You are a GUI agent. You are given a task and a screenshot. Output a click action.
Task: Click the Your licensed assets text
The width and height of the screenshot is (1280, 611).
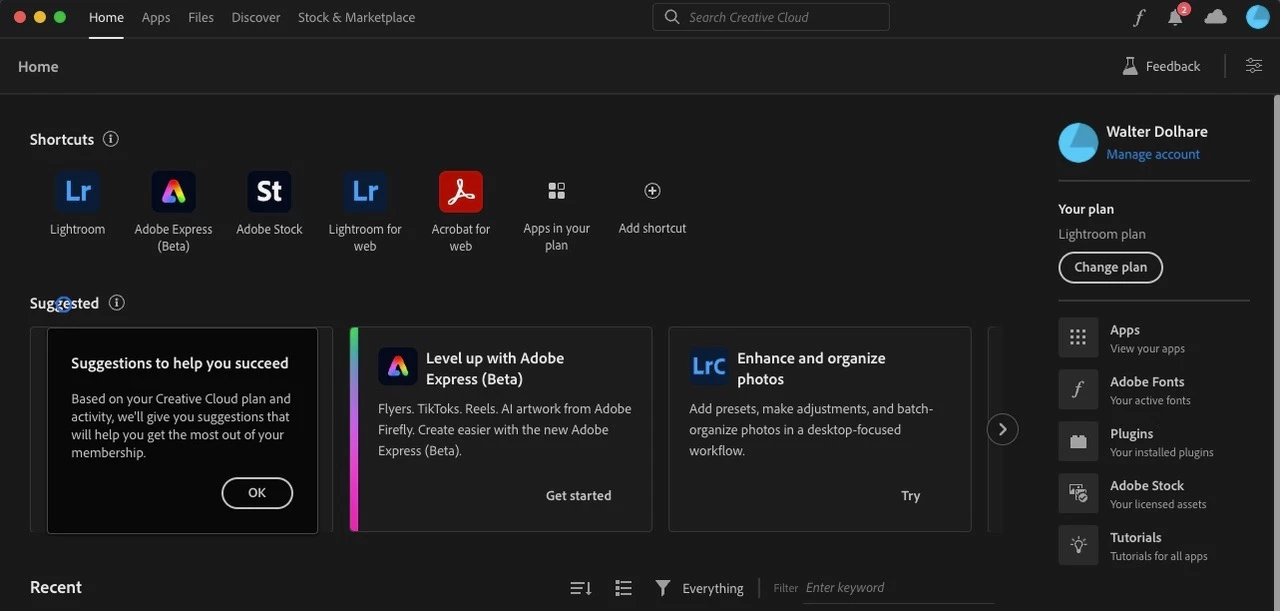coord(1158,504)
